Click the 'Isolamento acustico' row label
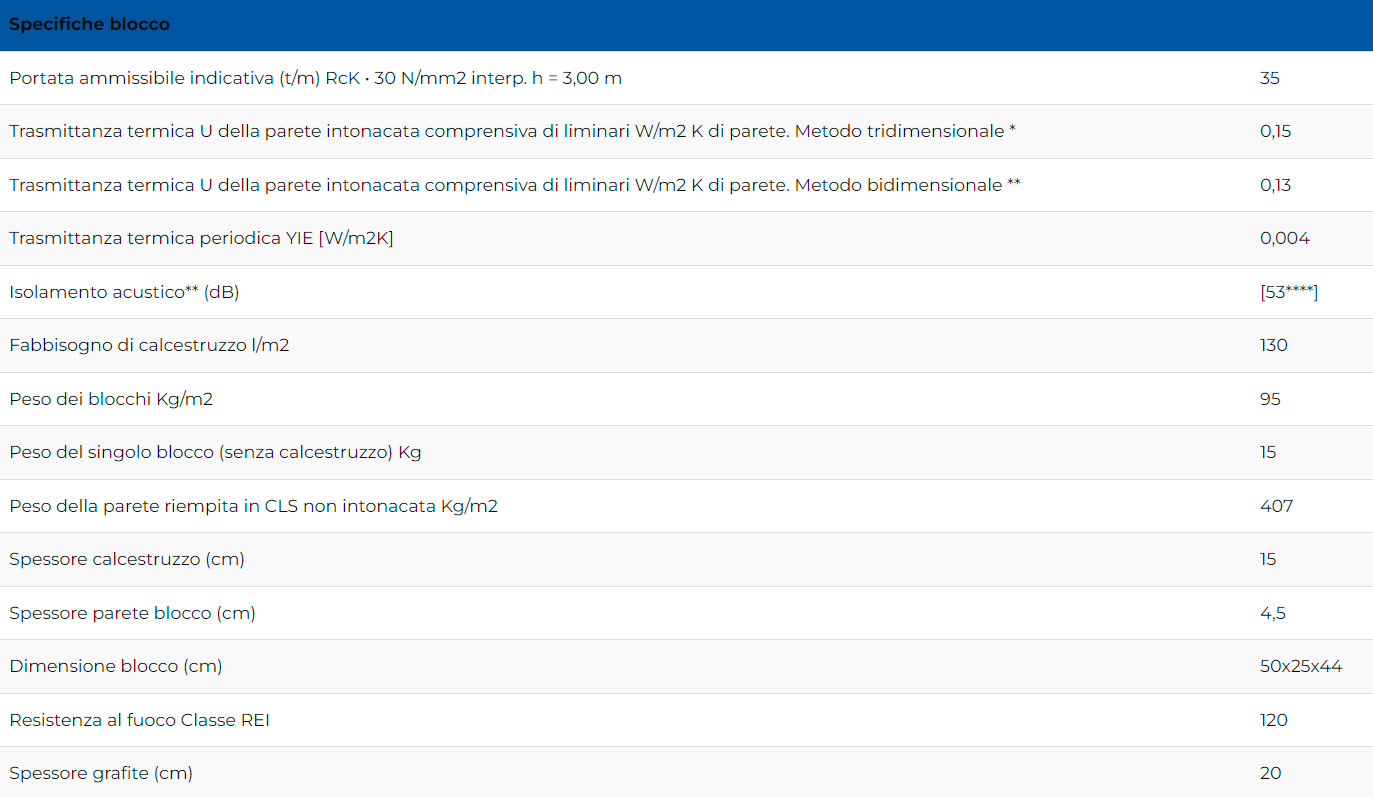 click(x=124, y=292)
